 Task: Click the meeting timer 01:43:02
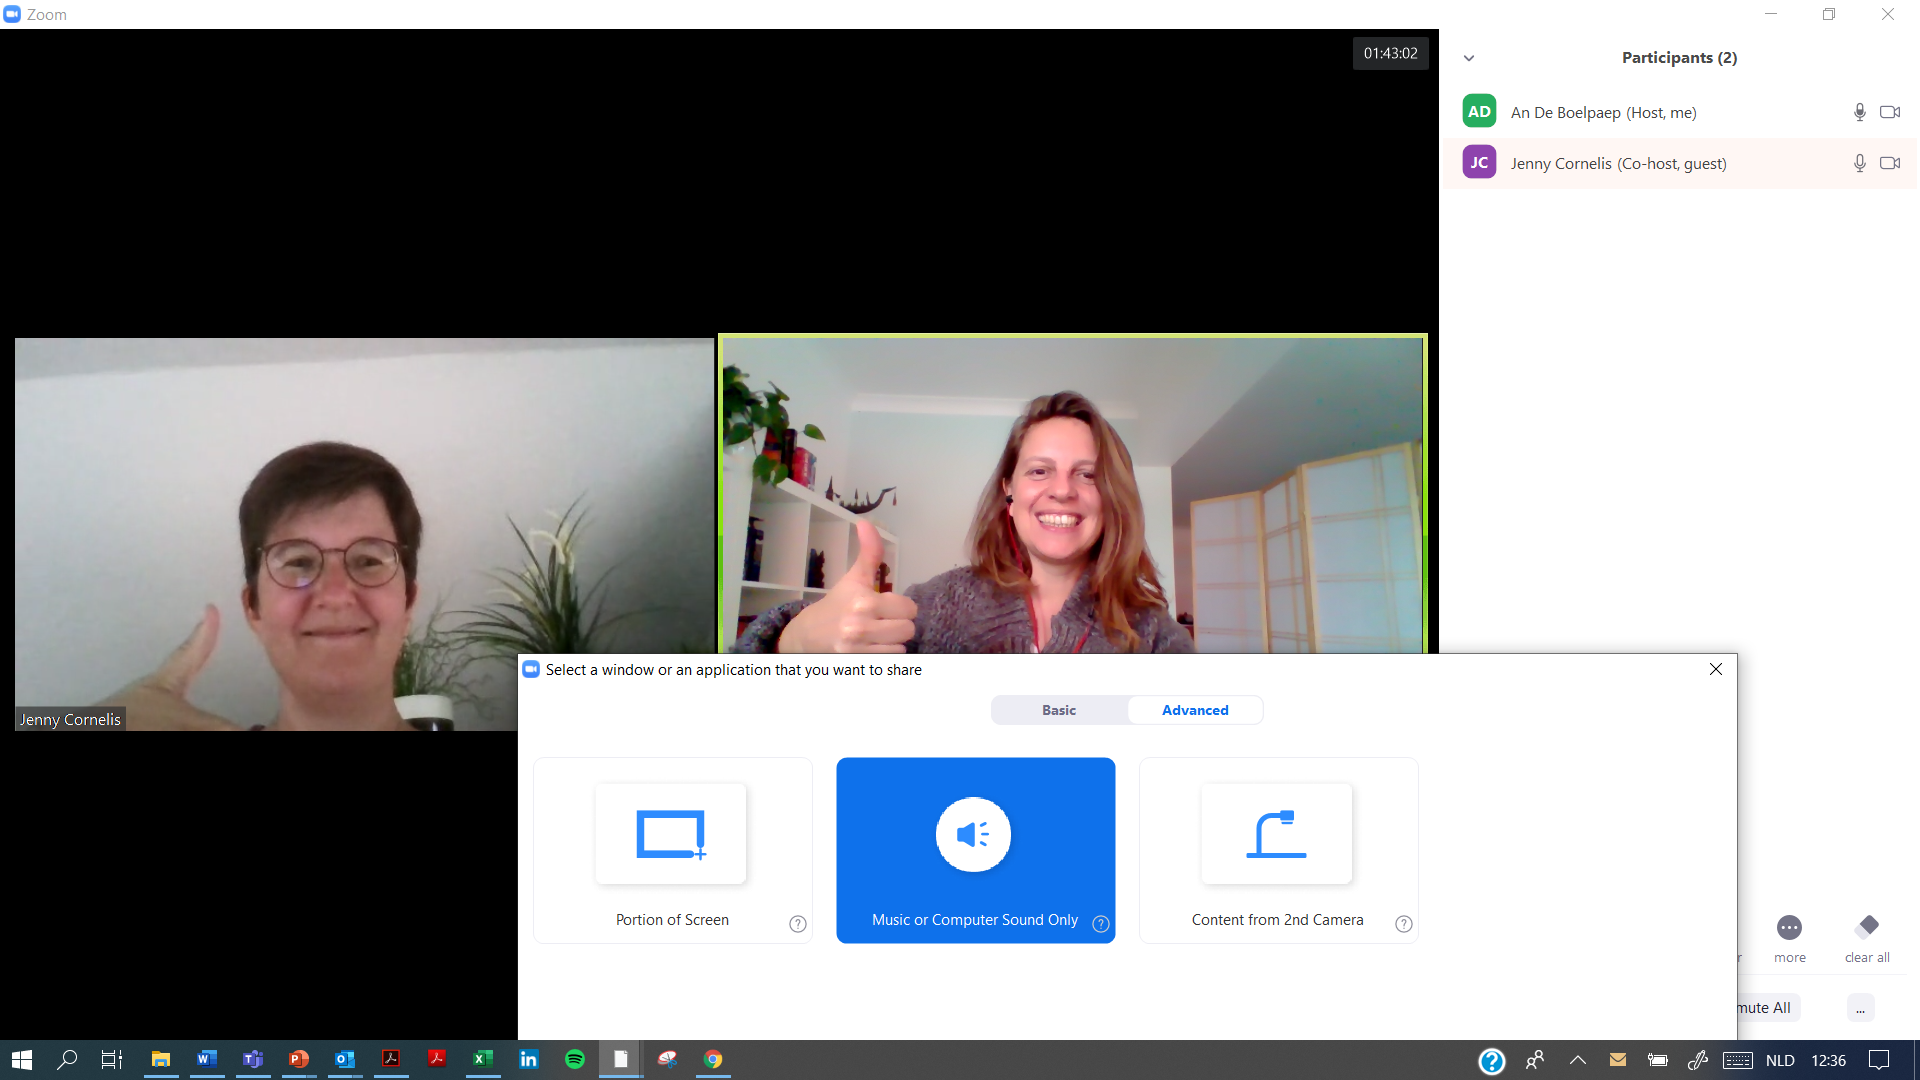1390,53
